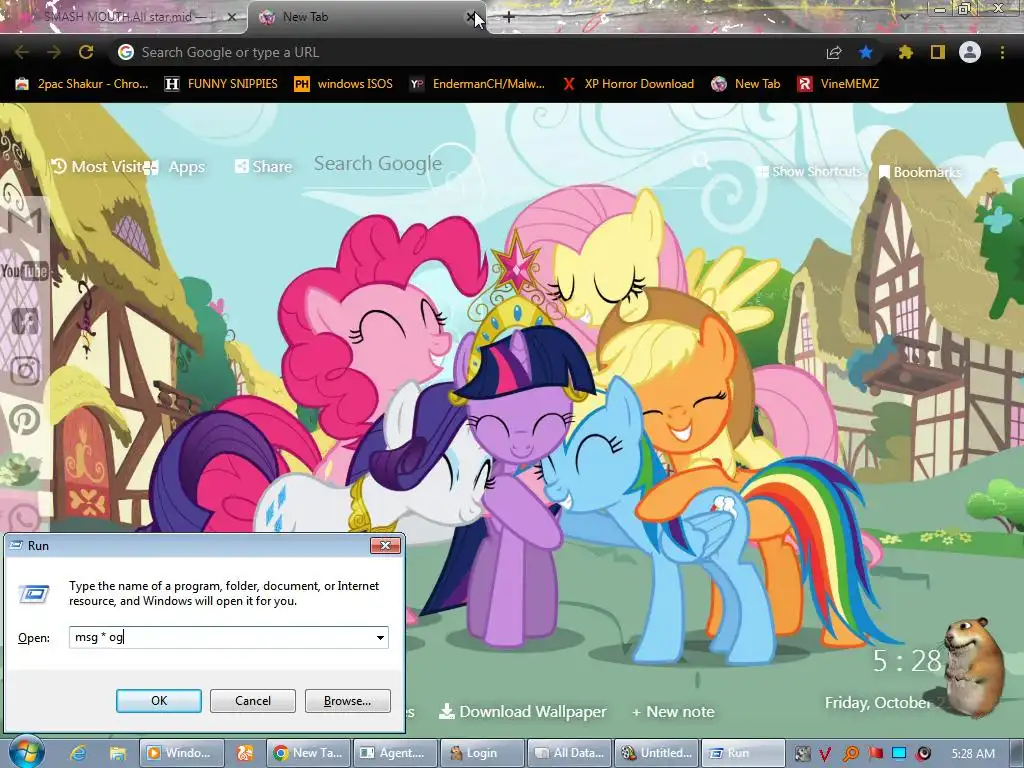Go forward in Chrome
The image size is (1024, 768).
[54, 52]
